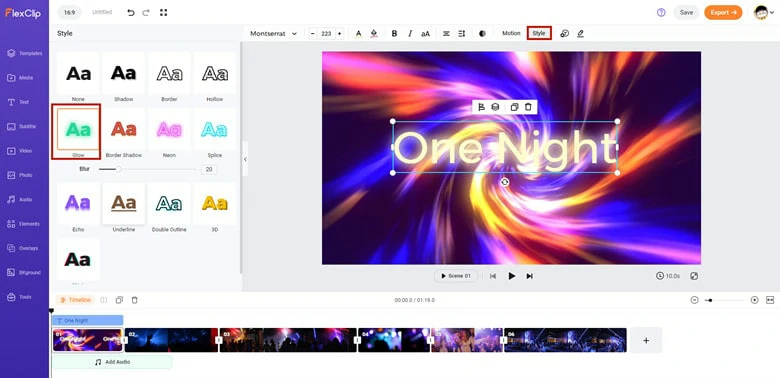Screen dimensions: 780x378
Task: Open the Montserrat font dropdown
Action: (x=273, y=34)
